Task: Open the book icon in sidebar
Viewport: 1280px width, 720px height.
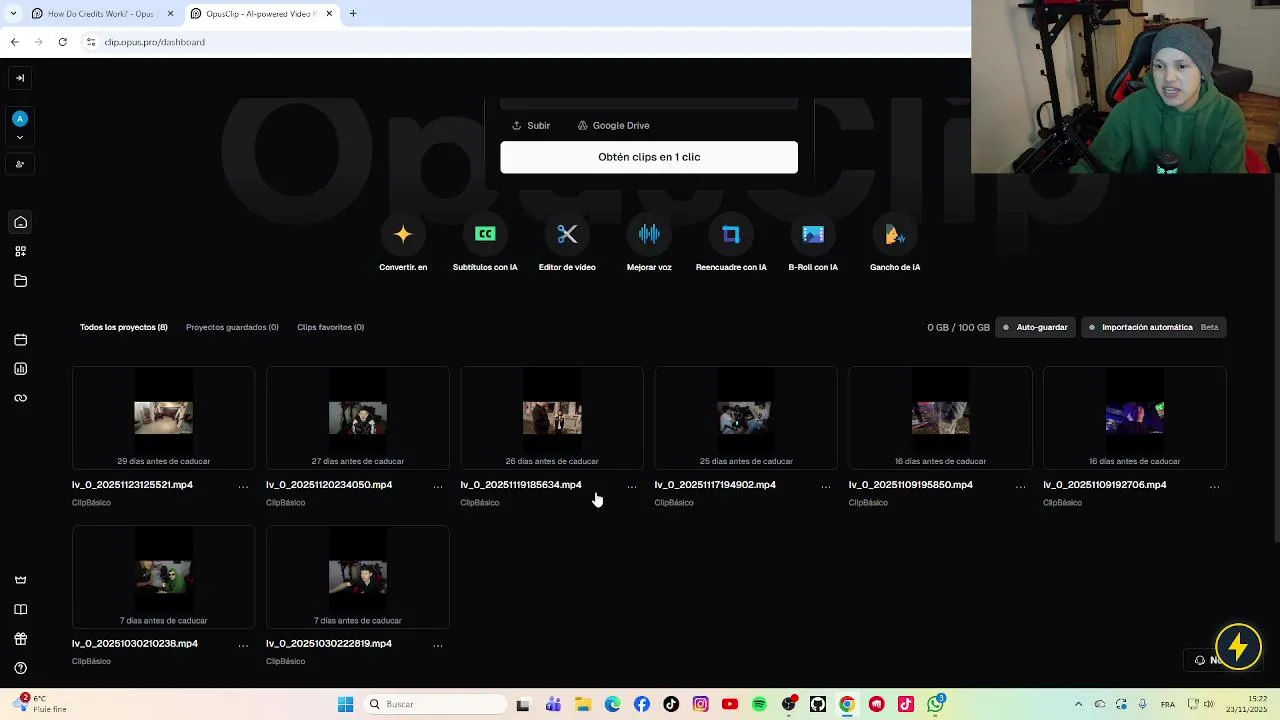Action: [20, 609]
